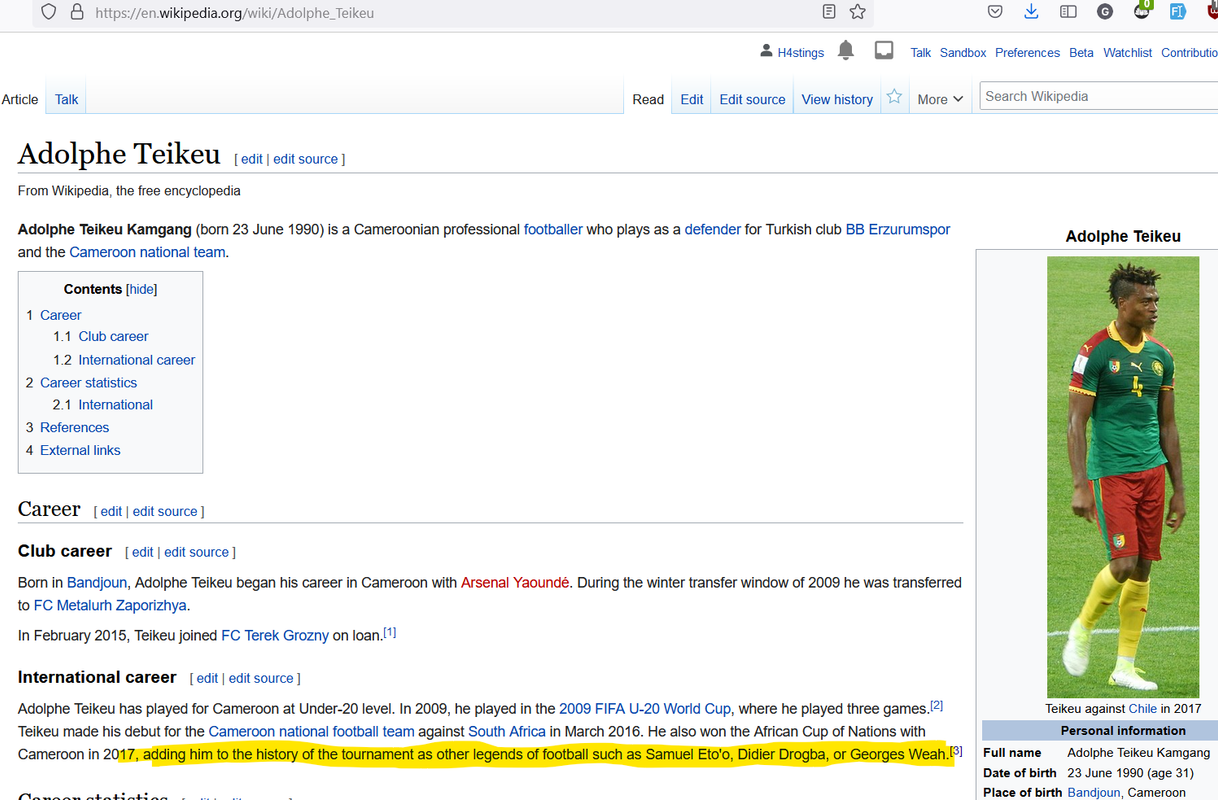Click edit source beside the page title

[x=306, y=159]
